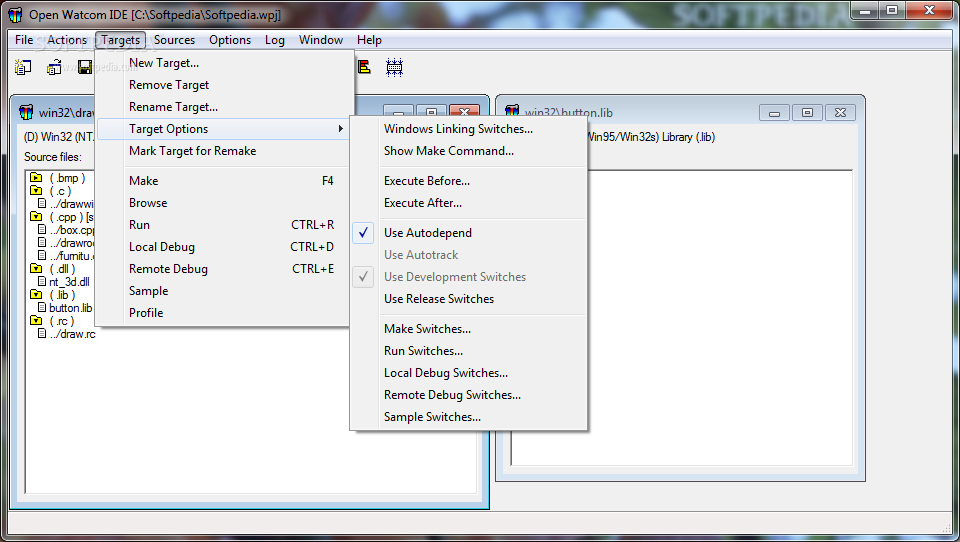
Task: Click the Save Project floppy icon
Action: tap(85, 67)
